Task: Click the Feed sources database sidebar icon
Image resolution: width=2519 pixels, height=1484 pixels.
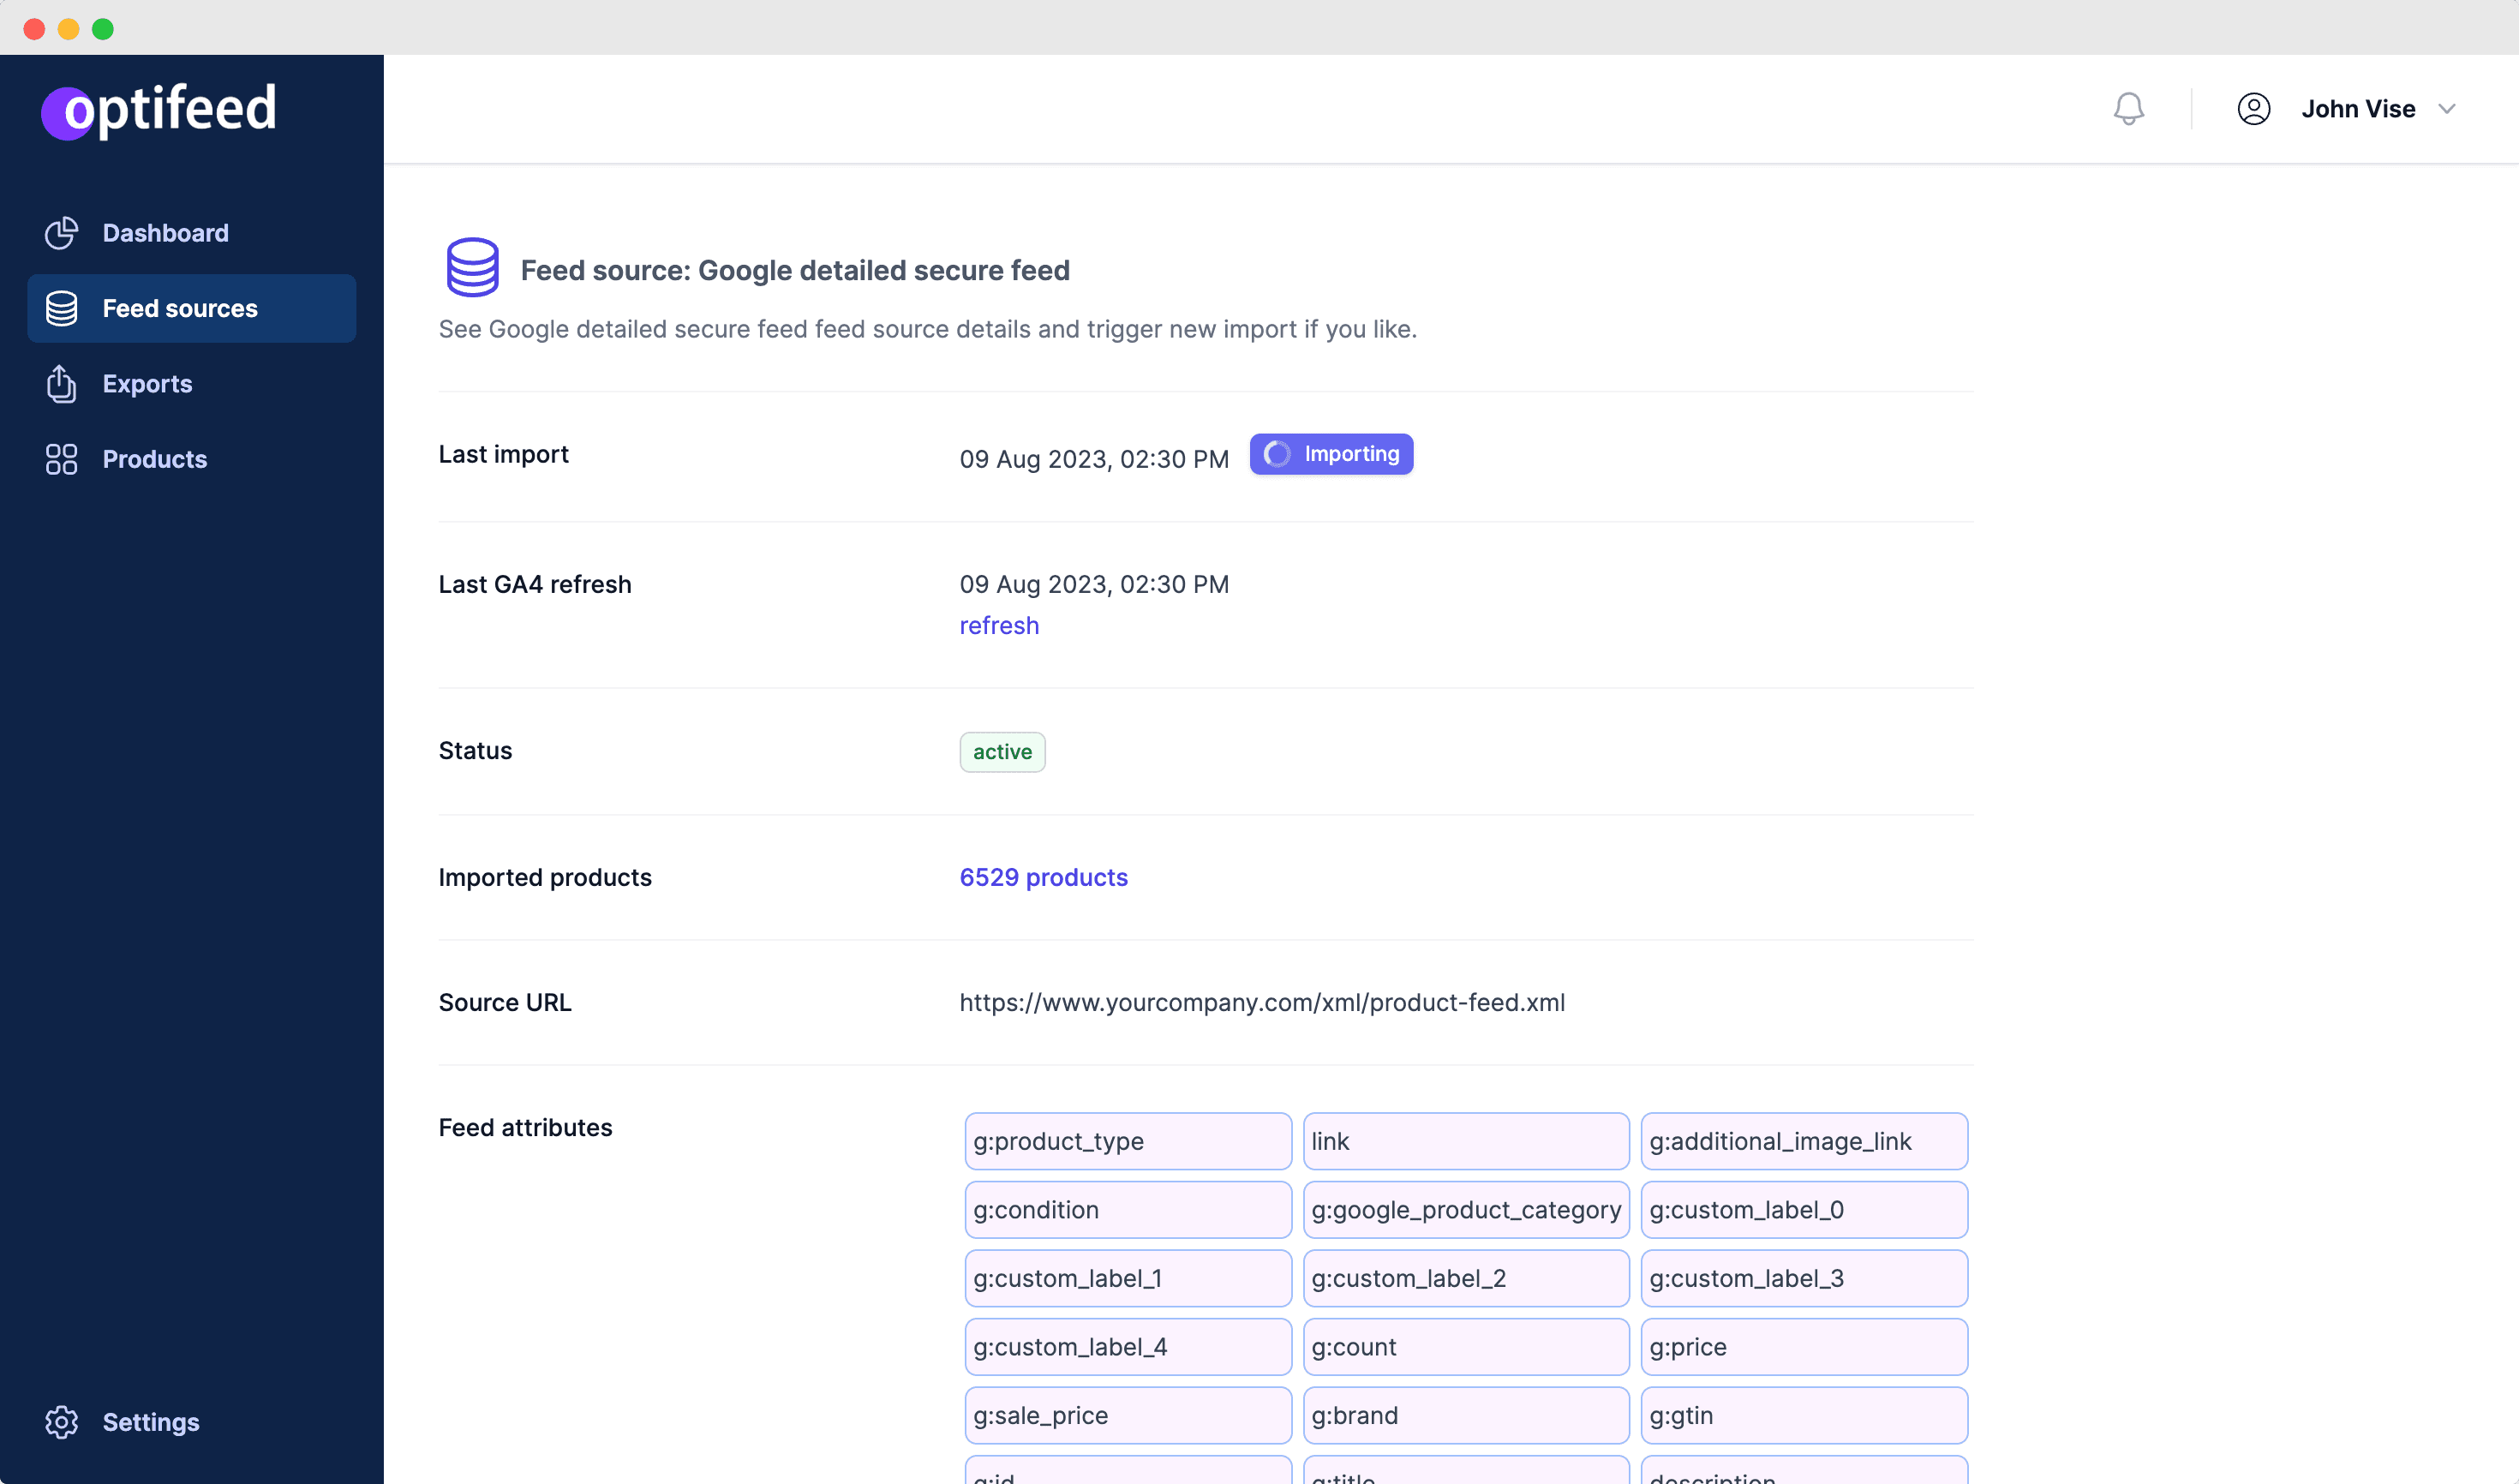Action: click(61, 308)
